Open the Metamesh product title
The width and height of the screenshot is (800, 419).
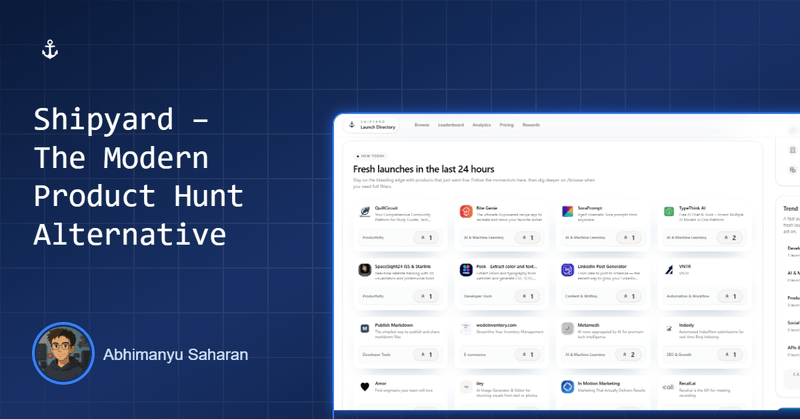[x=588, y=325]
